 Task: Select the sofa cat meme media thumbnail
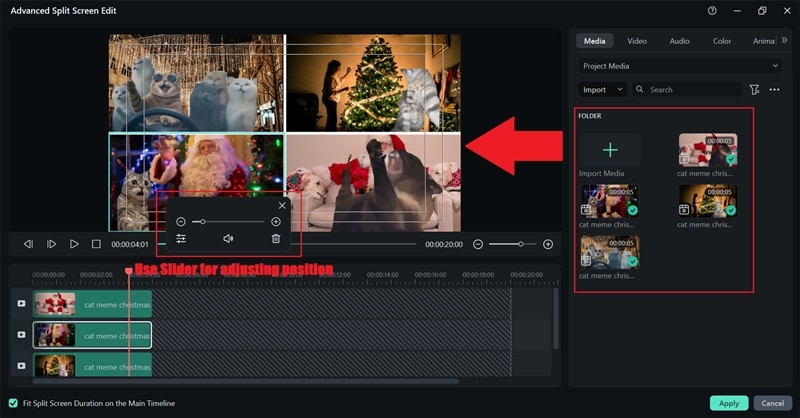708,150
